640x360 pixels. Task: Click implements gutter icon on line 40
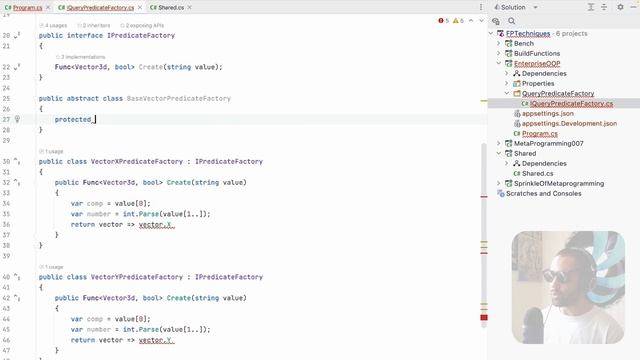coord(17,277)
